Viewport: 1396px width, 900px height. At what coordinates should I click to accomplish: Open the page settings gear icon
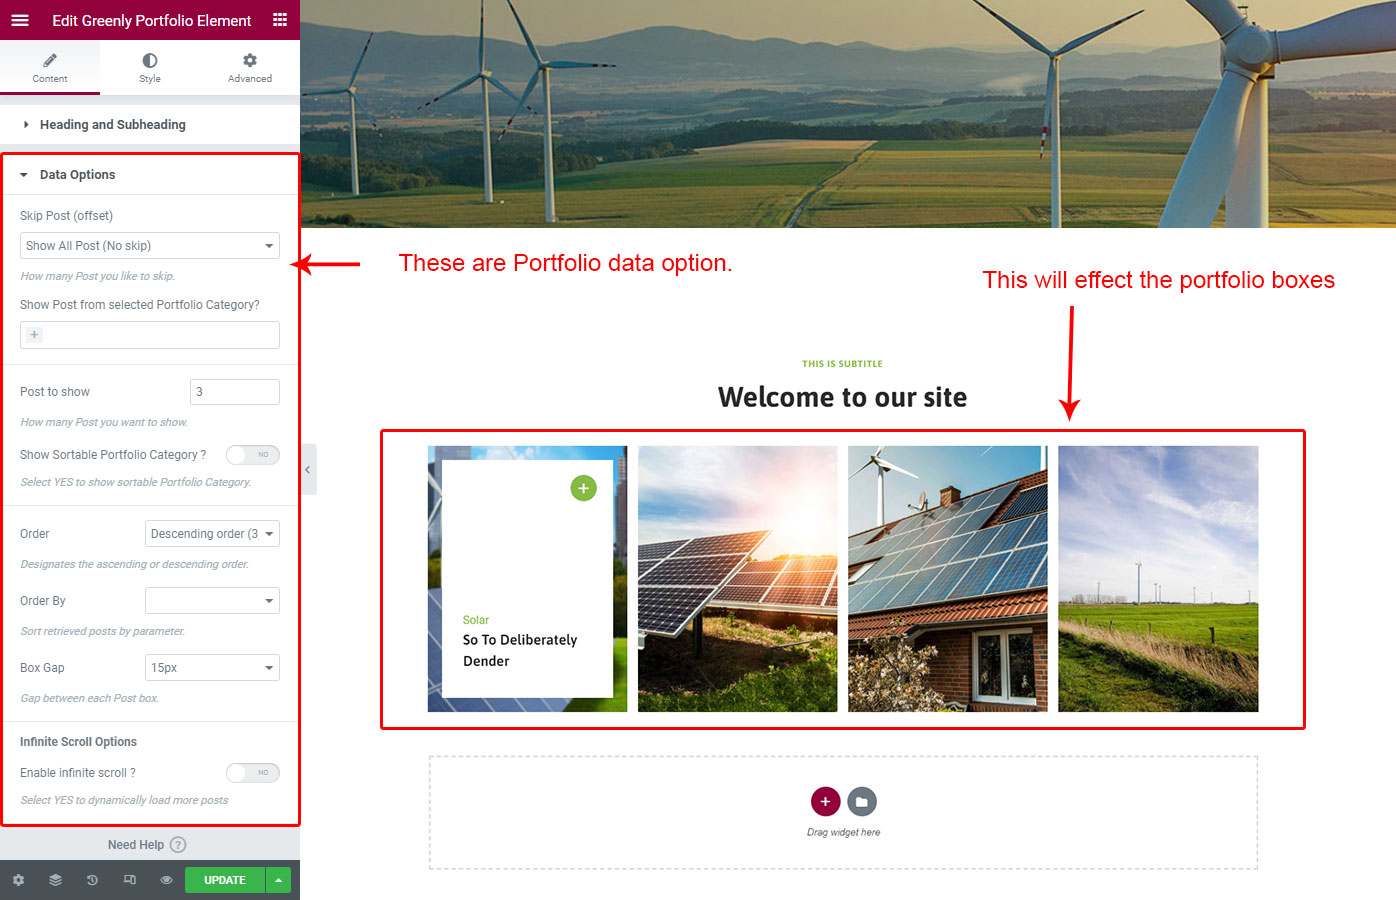pos(18,880)
